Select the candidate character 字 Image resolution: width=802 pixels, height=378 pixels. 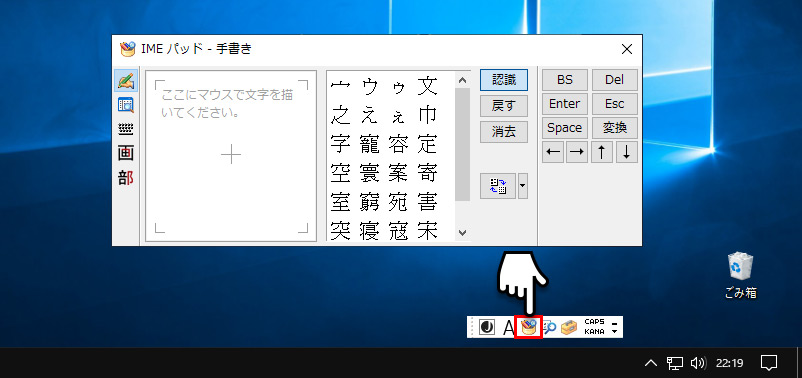point(340,144)
